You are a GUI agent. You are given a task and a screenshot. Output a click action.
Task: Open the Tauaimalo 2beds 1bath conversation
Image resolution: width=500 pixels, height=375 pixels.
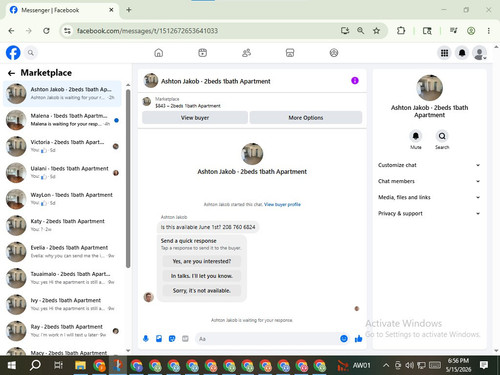pos(62,278)
